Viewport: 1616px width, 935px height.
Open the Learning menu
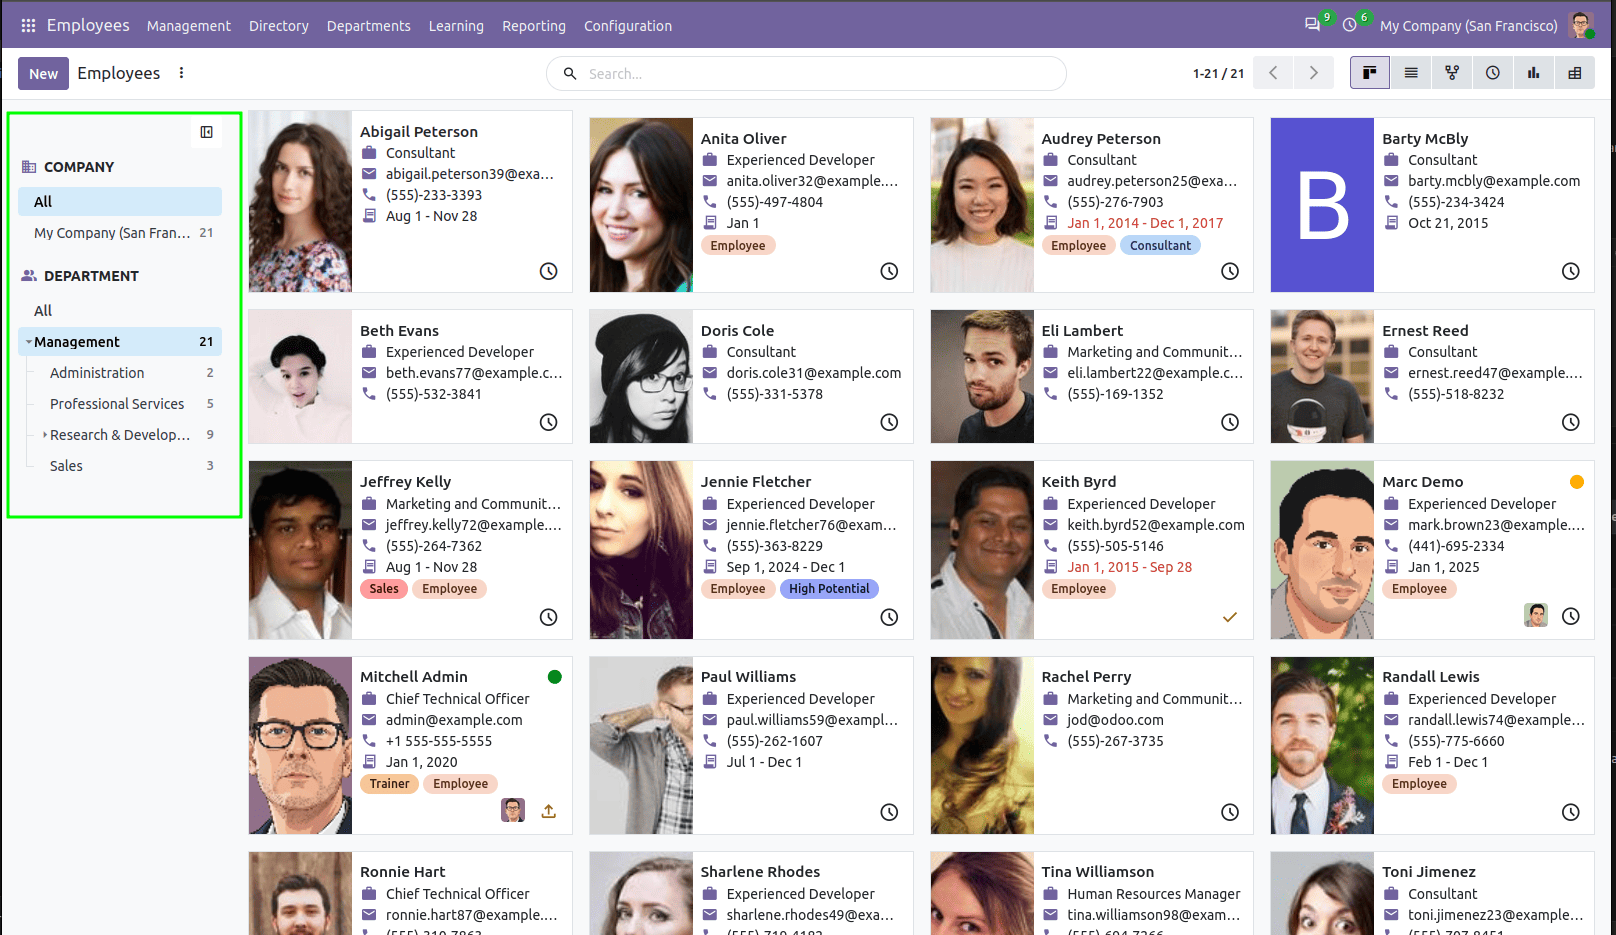tap(456, 26)
